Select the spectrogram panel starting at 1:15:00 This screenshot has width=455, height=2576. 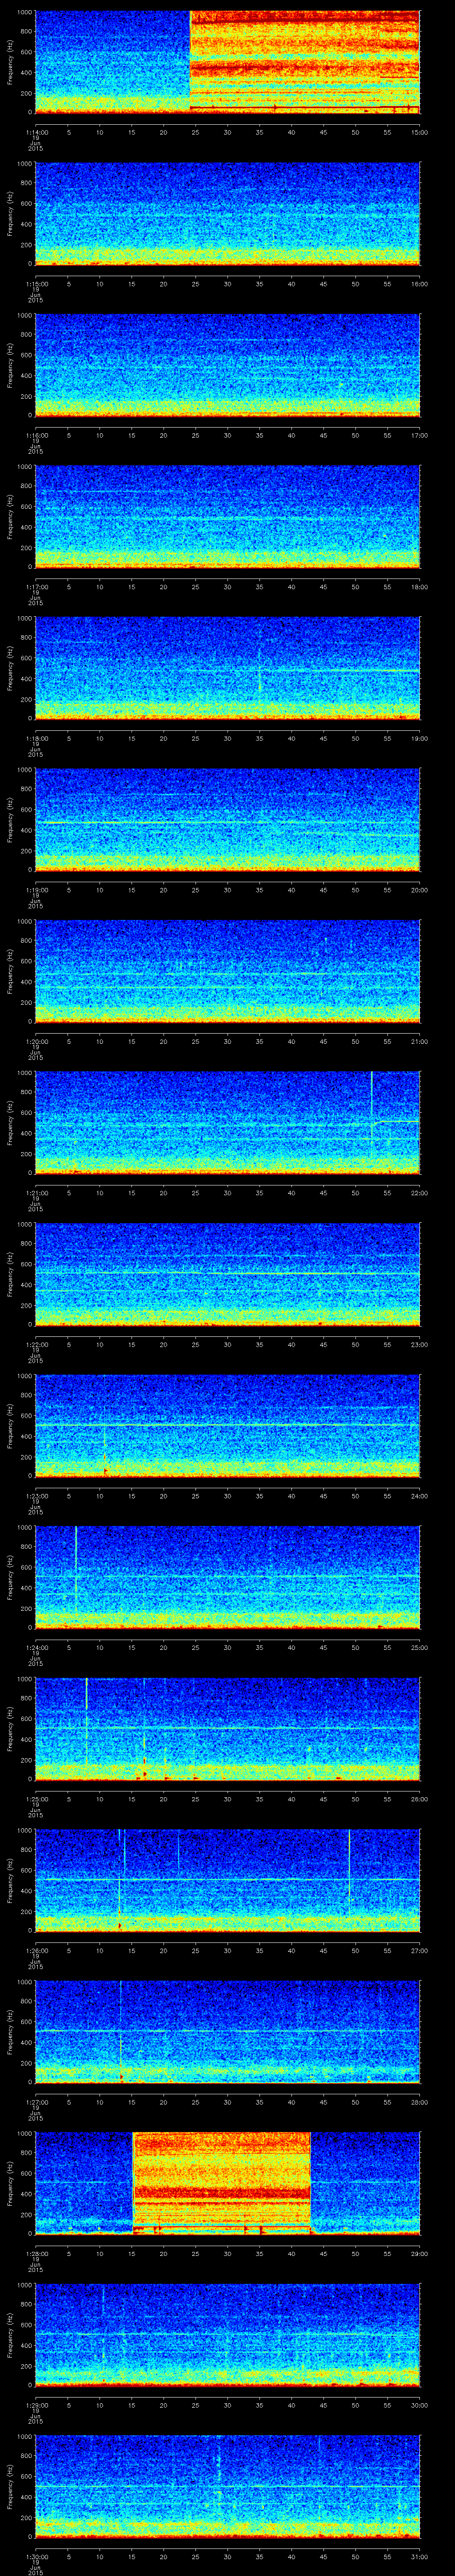227,213
